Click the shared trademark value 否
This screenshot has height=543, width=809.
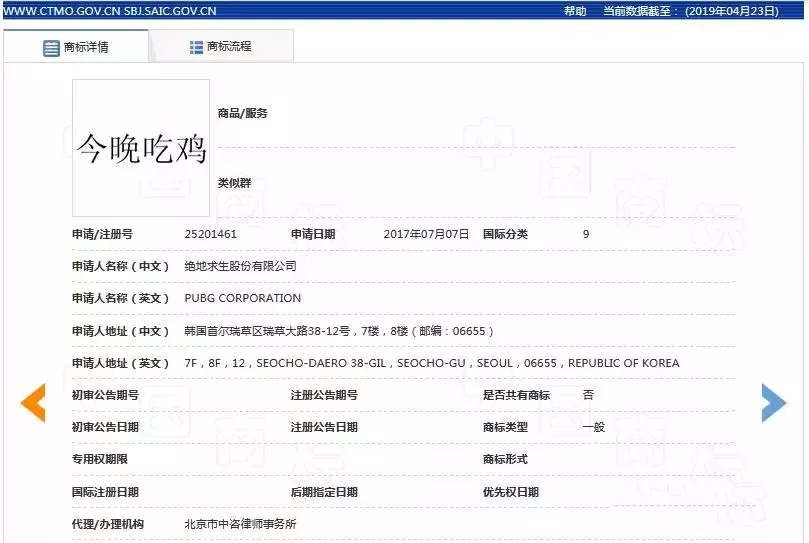[x=588, y=395]
